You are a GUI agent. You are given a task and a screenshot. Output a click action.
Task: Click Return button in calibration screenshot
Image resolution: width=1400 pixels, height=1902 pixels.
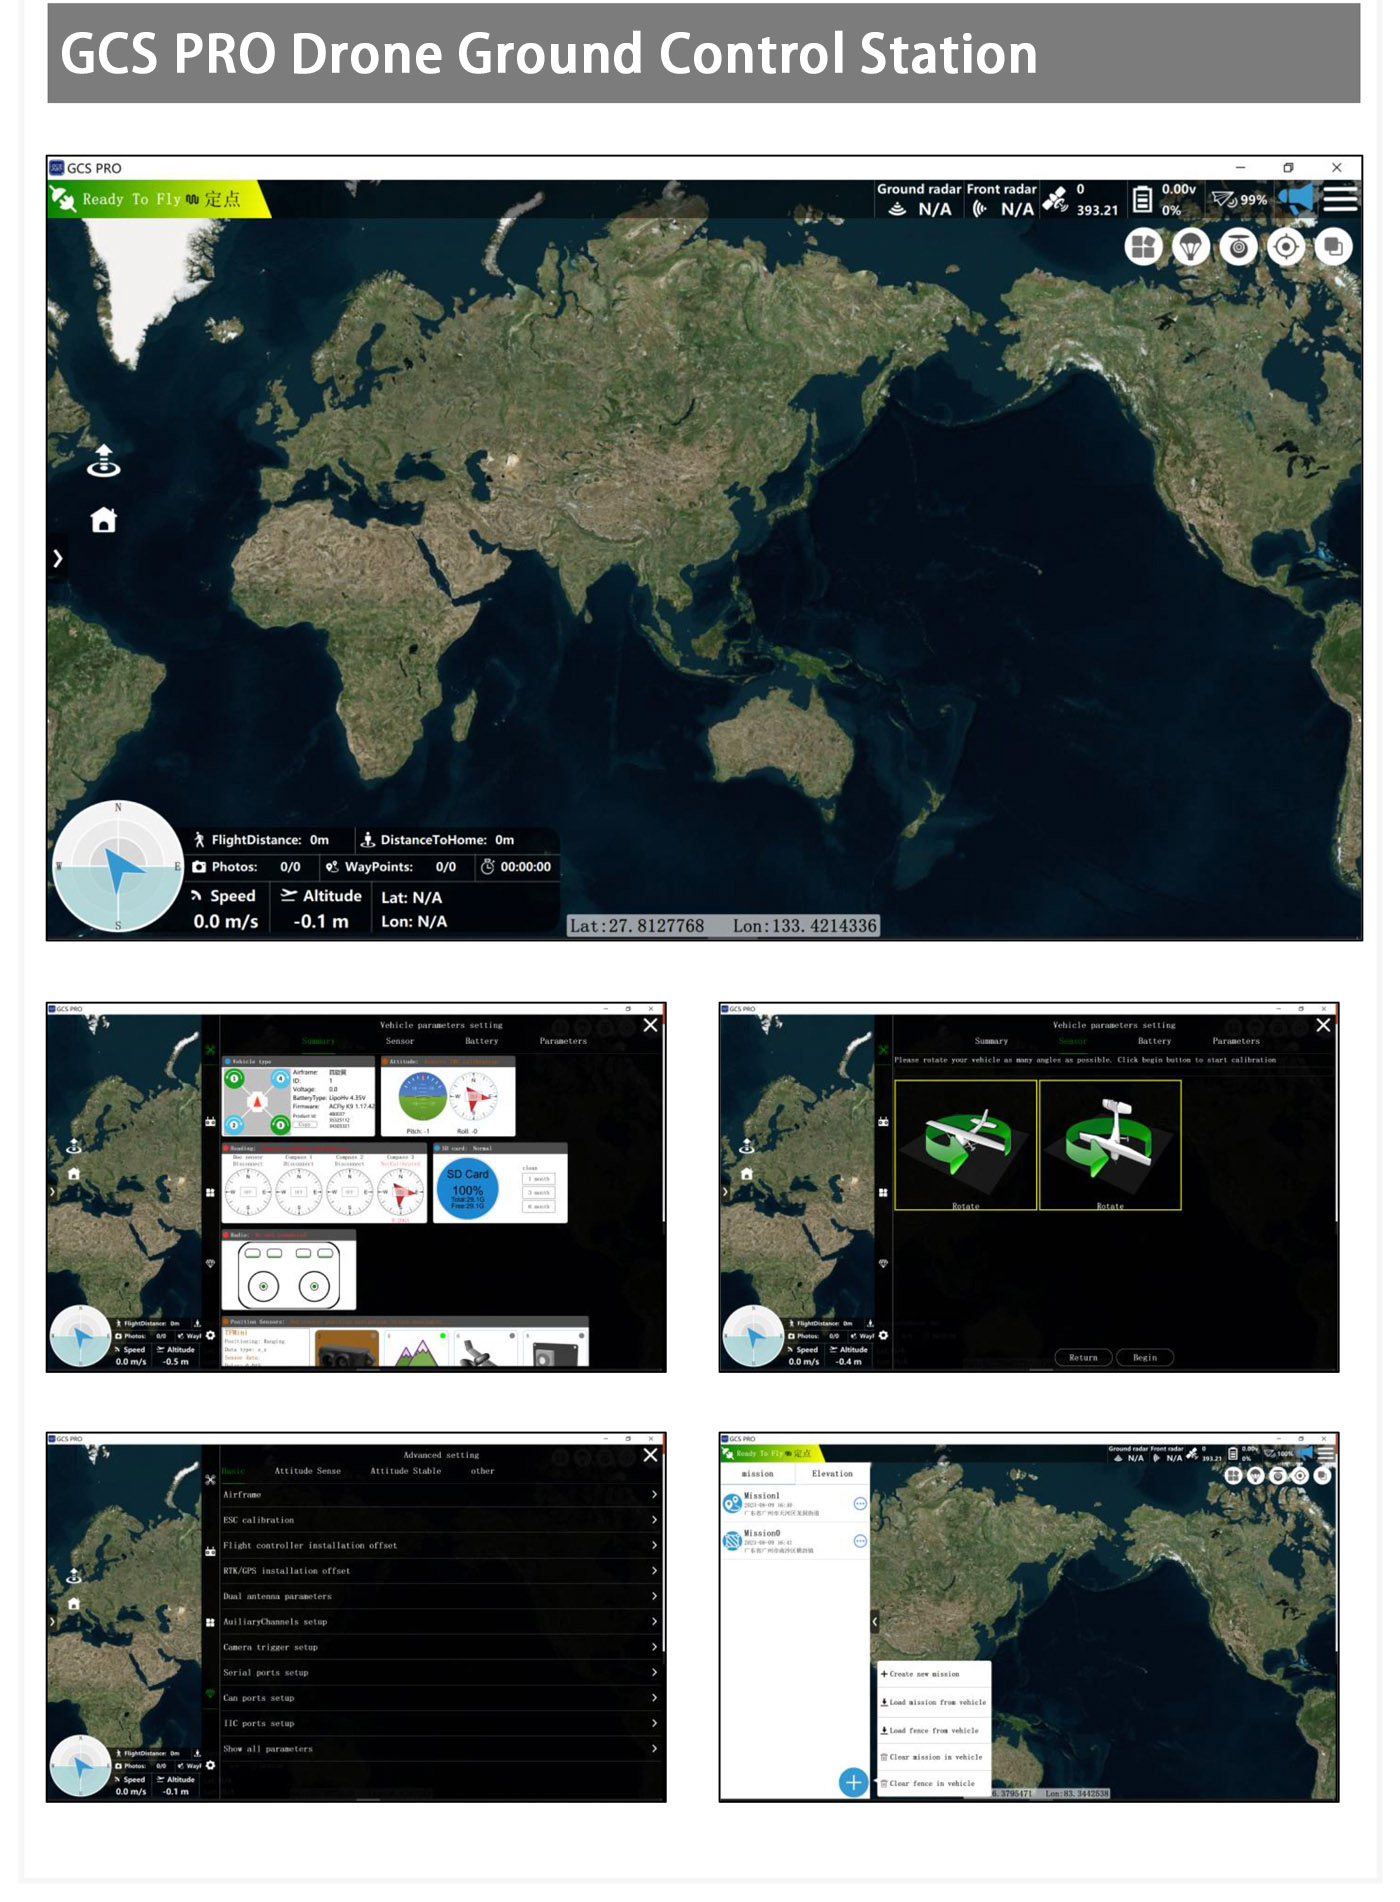click(1083, 1357)
